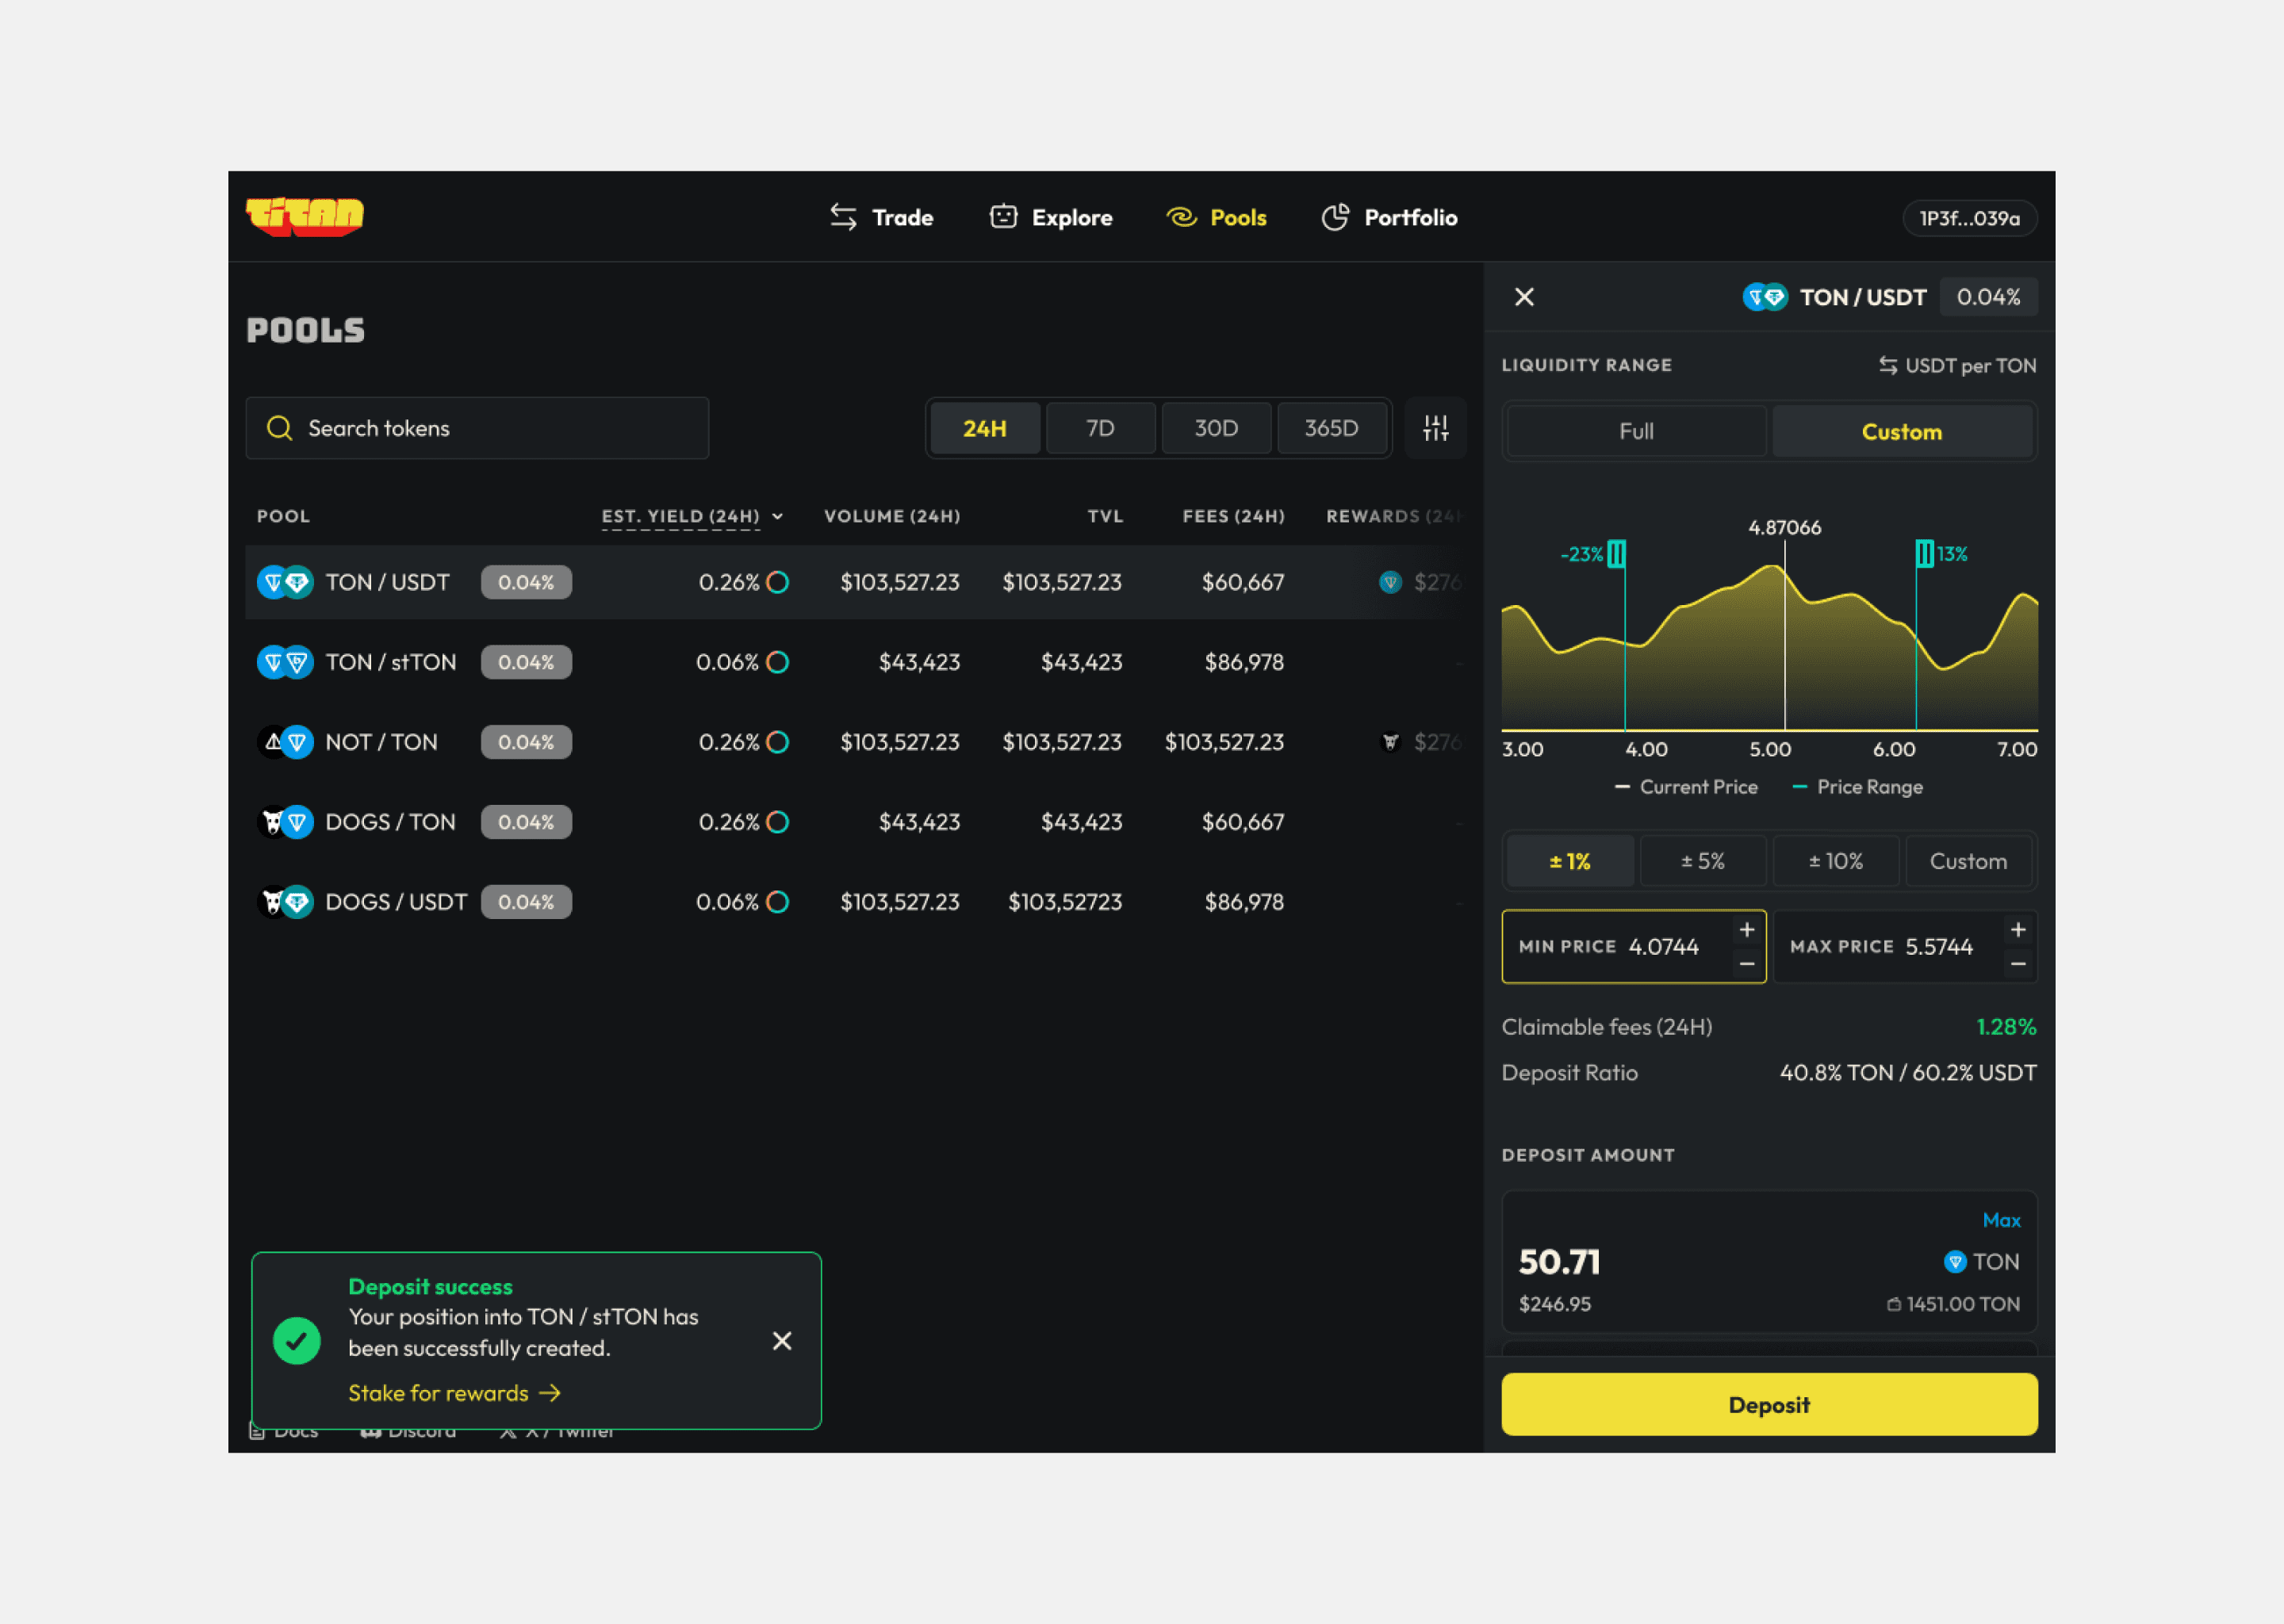Select the Full liquidity range option

[1636, 431]
